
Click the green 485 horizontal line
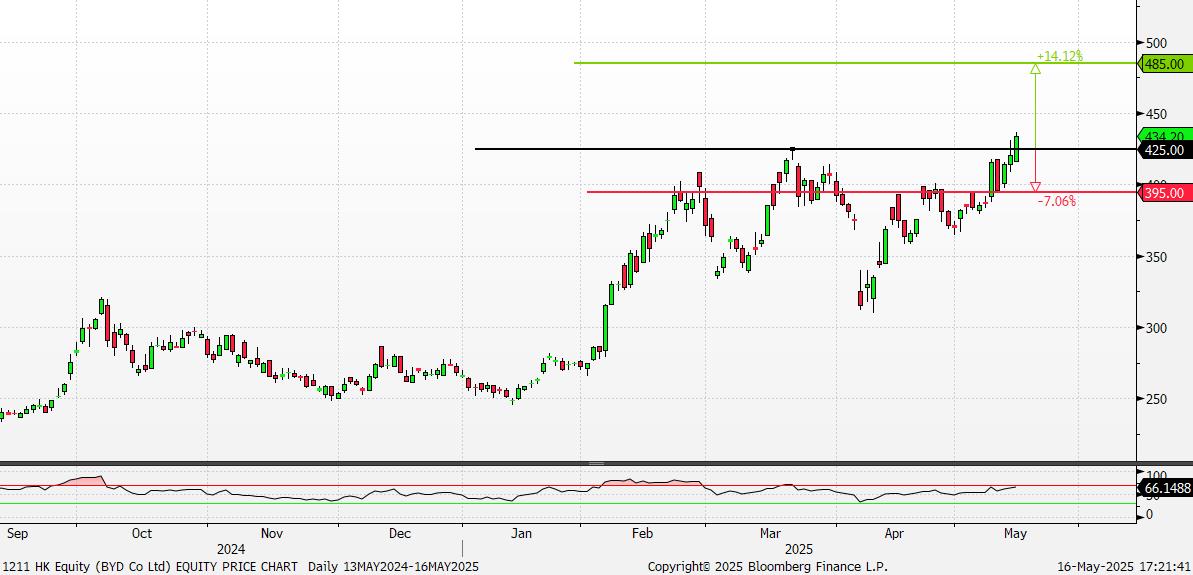pyautogui.click(x=854, y=63)
